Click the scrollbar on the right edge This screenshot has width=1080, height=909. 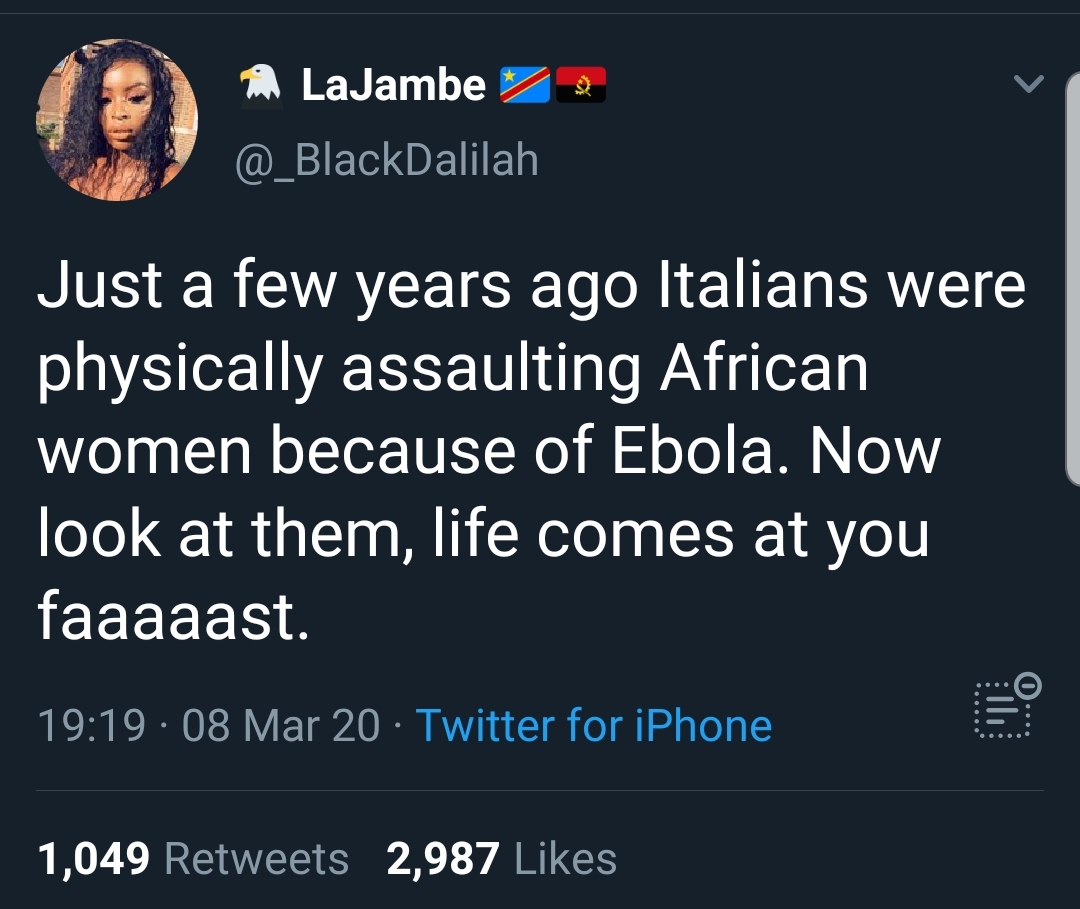pyautogui.click(x=1074, y=280)
